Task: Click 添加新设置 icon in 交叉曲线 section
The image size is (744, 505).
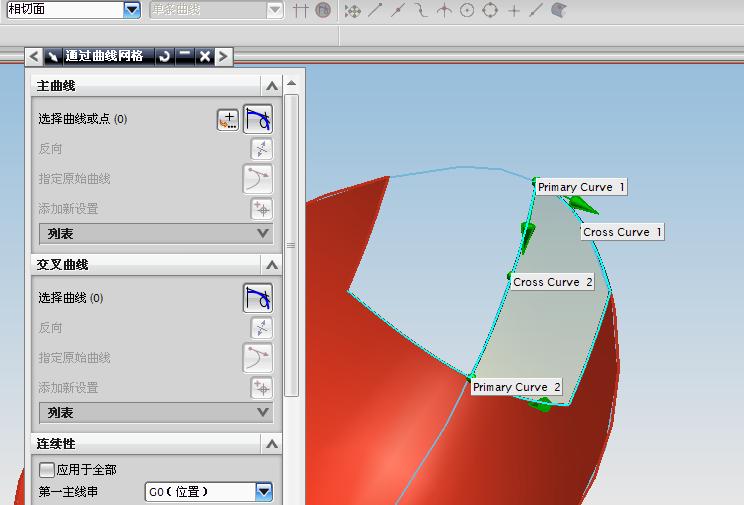Action: [261, 388]
